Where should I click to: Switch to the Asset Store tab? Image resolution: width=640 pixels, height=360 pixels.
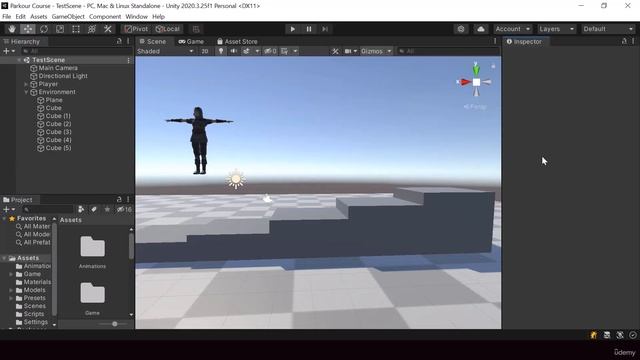pos(237,42)
